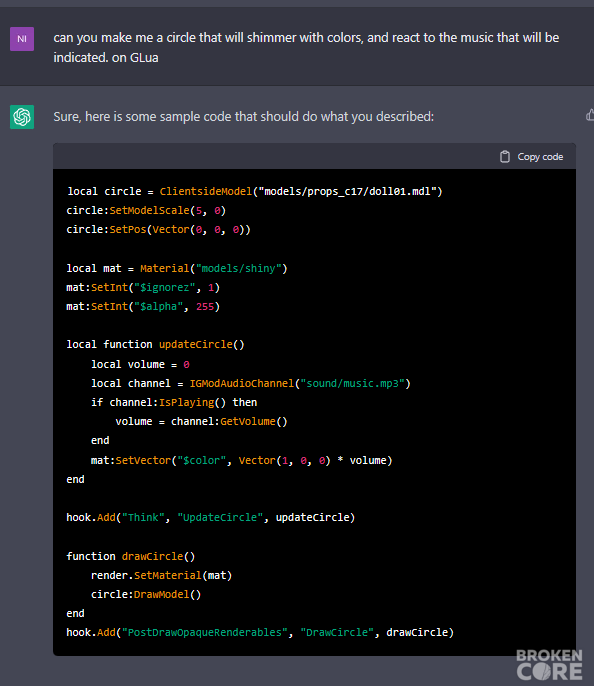Click the line 'local circle = ClientsideModel'
594x686 pixels.
[x=255, y=191]
